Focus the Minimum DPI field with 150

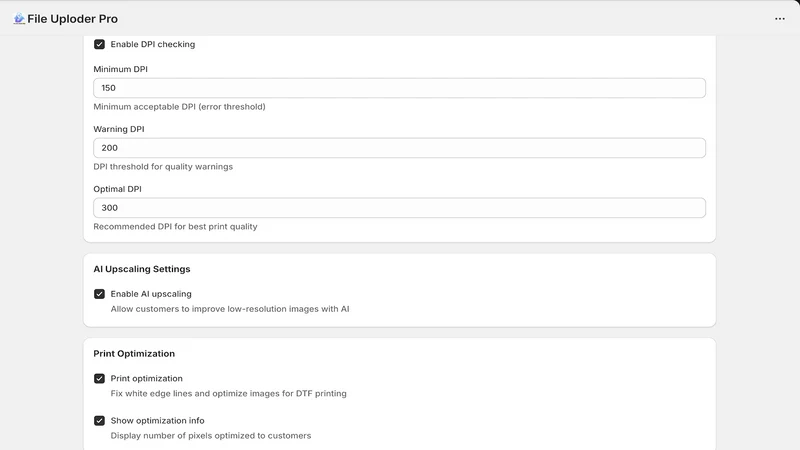coord(399,88)
